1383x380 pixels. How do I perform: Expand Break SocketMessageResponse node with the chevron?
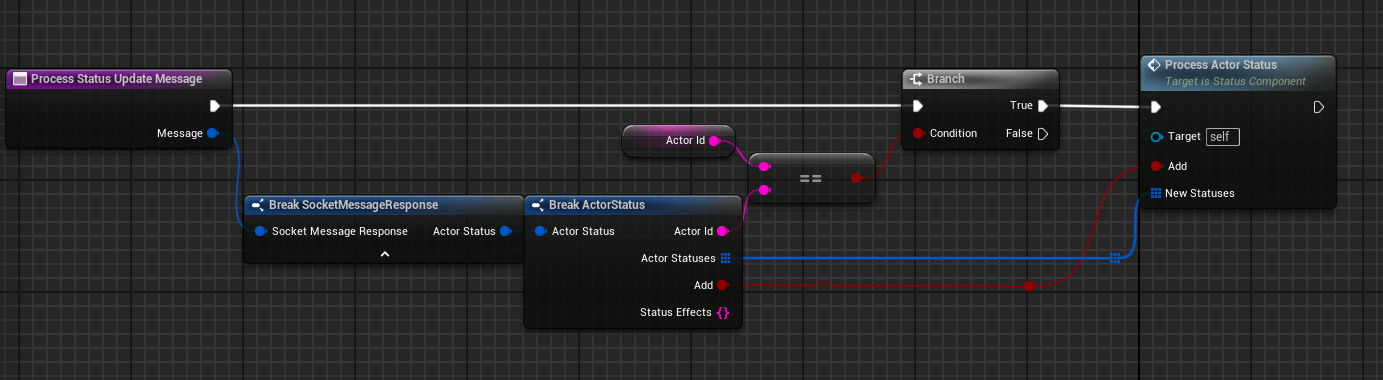384,255
